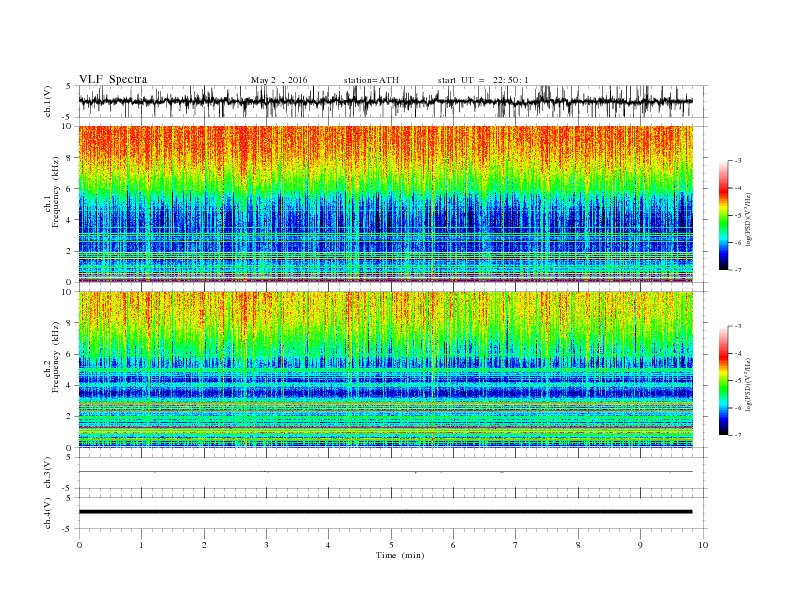792x612 pixels.
Task: Click the "8" kHz tick on ch.1 frequency axis
Action: (70, 158)
